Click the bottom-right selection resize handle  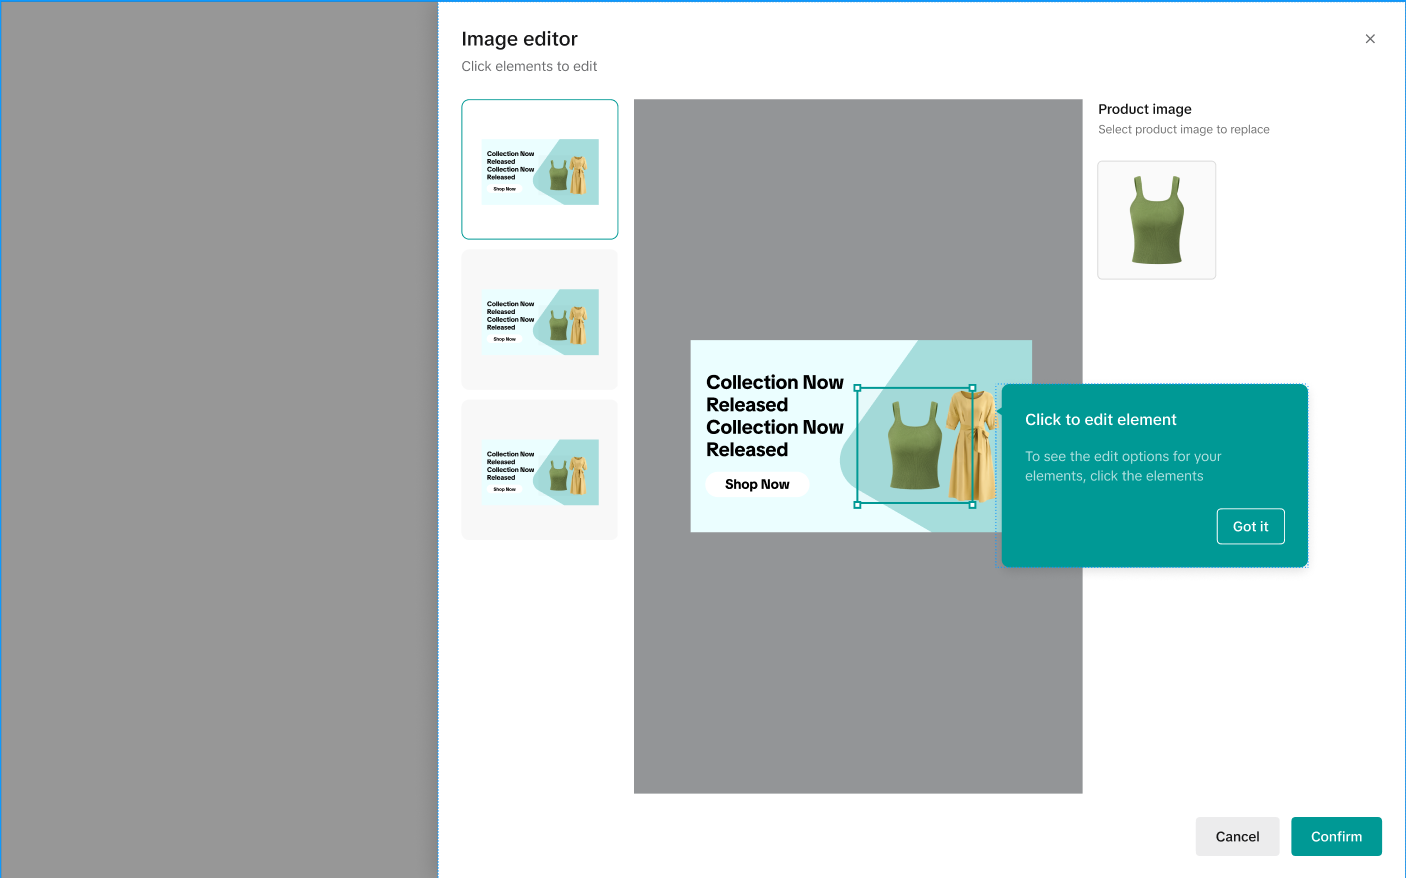click(x=972, y=505)
